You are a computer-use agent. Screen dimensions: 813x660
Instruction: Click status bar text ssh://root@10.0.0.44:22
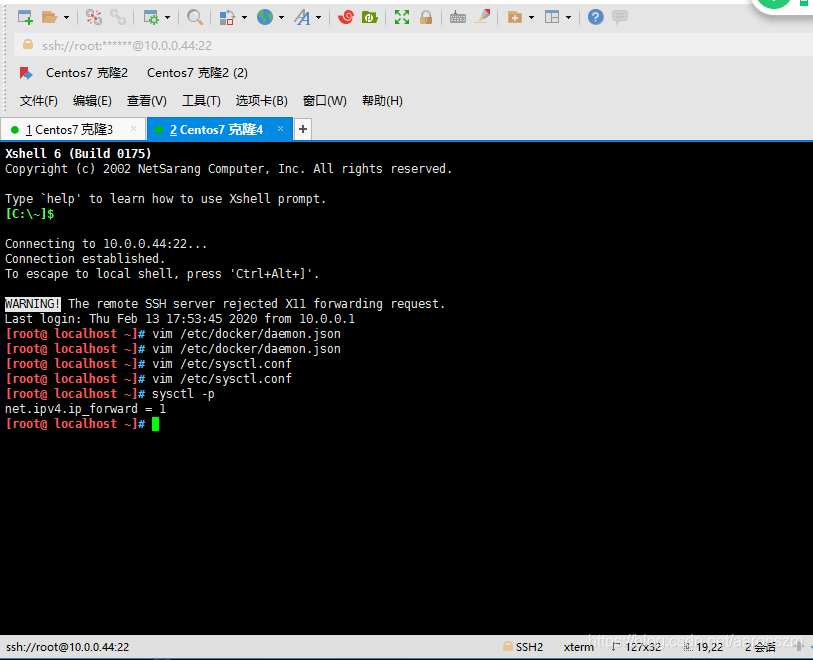(x=67, y=647)
